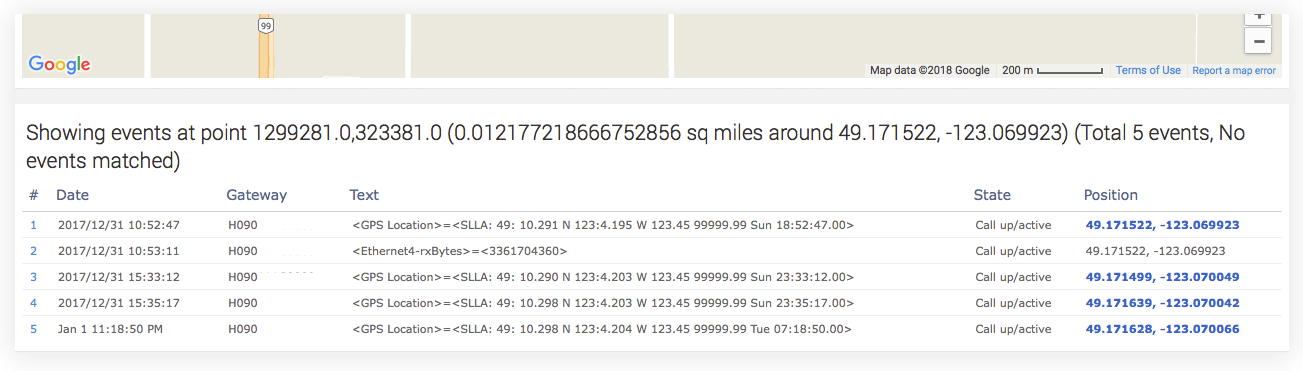Zoom out the map with minus button
Viewport: 1303px width, 371px height.
pos(1257,42)
